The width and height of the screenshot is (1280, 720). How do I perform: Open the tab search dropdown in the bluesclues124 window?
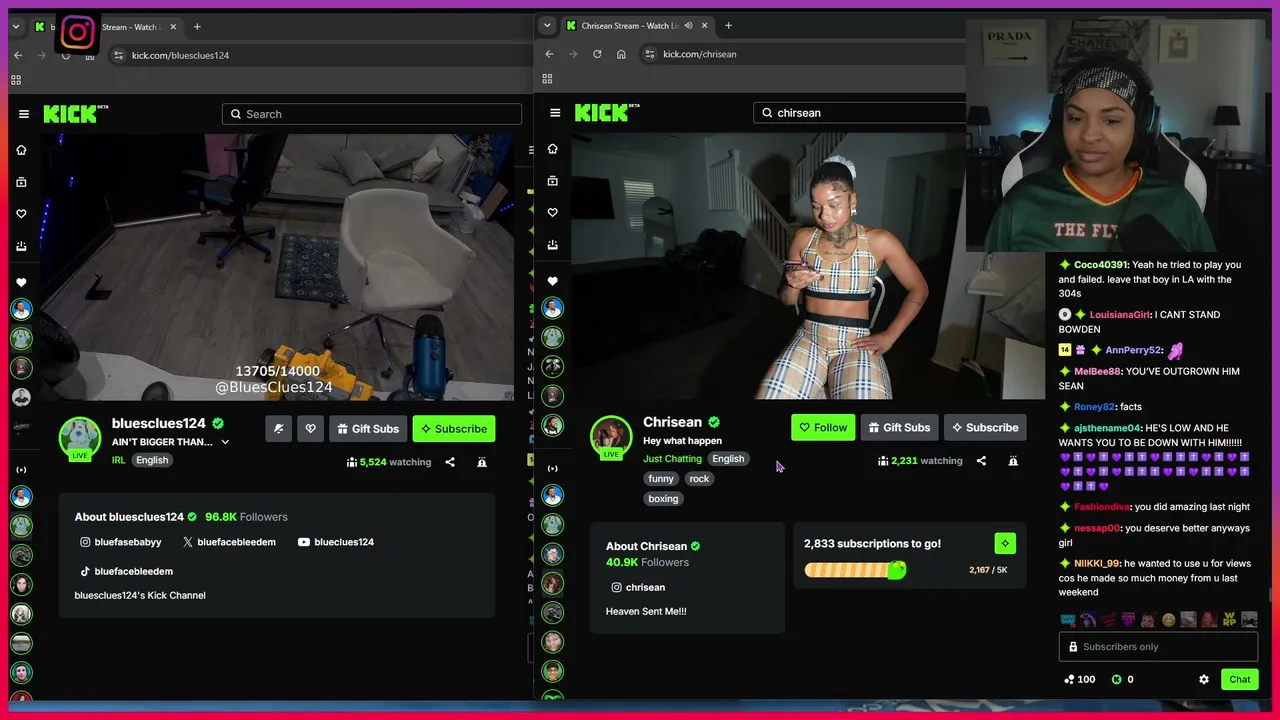pyautogui.click(x=16, y=27)
